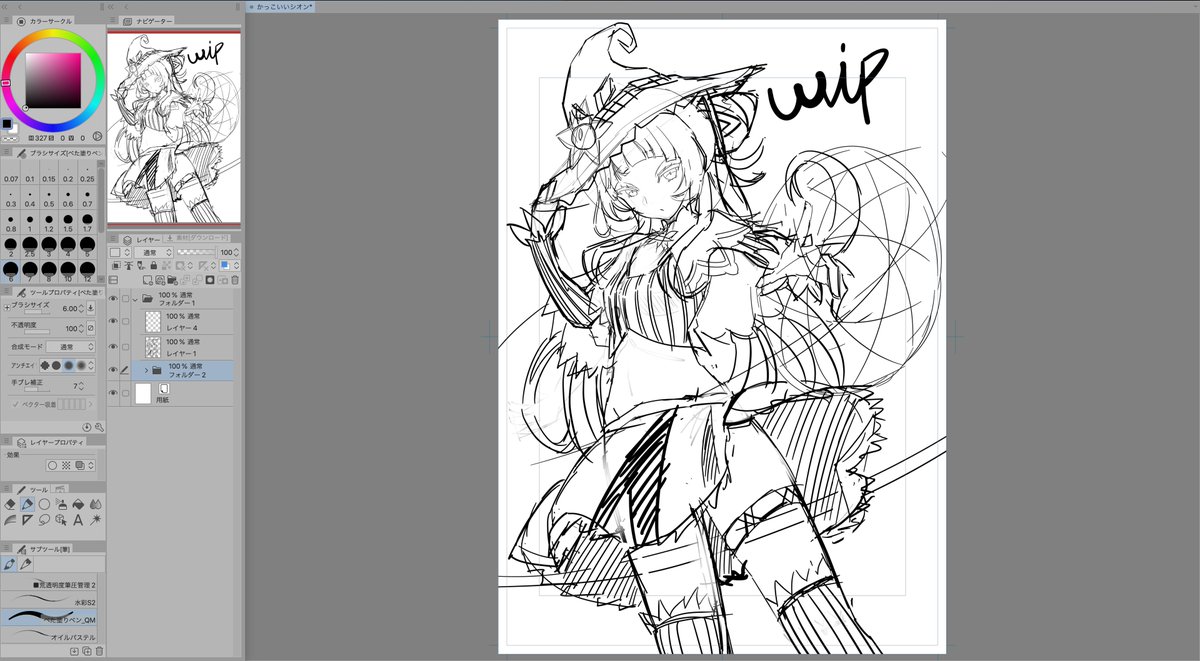Adjust the 手ブレ補正 7 stepper
This screenshot has width=1200, height=661.
[81, 385]
